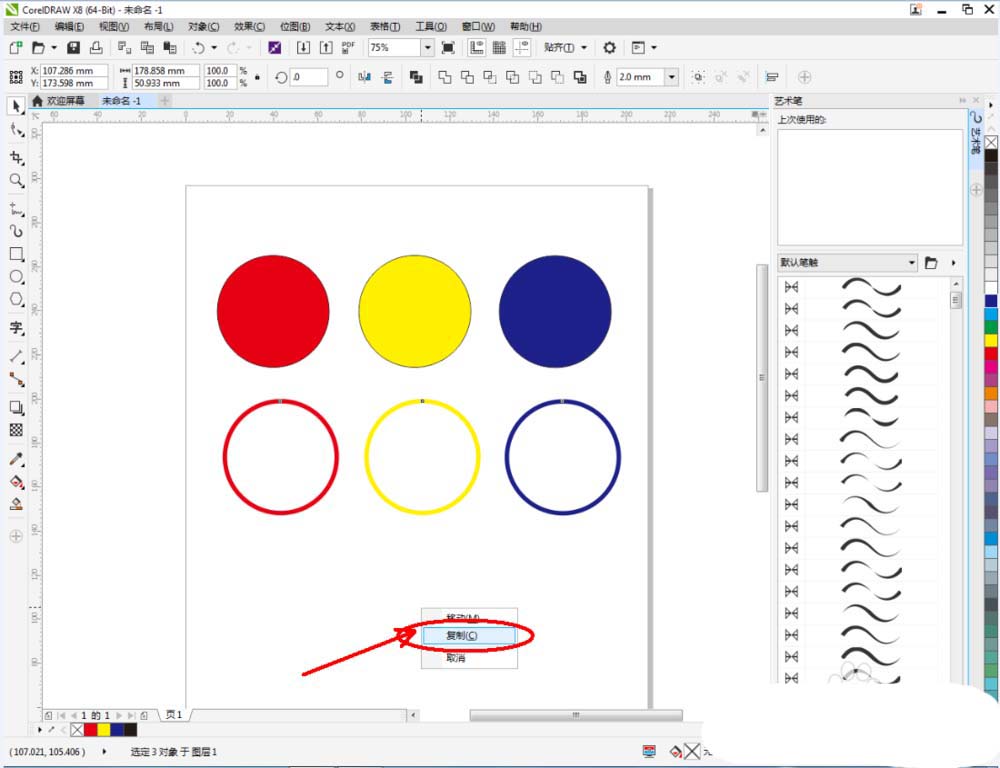
Task: Select the Drop Shadow tool
Action: click(17, 408)
